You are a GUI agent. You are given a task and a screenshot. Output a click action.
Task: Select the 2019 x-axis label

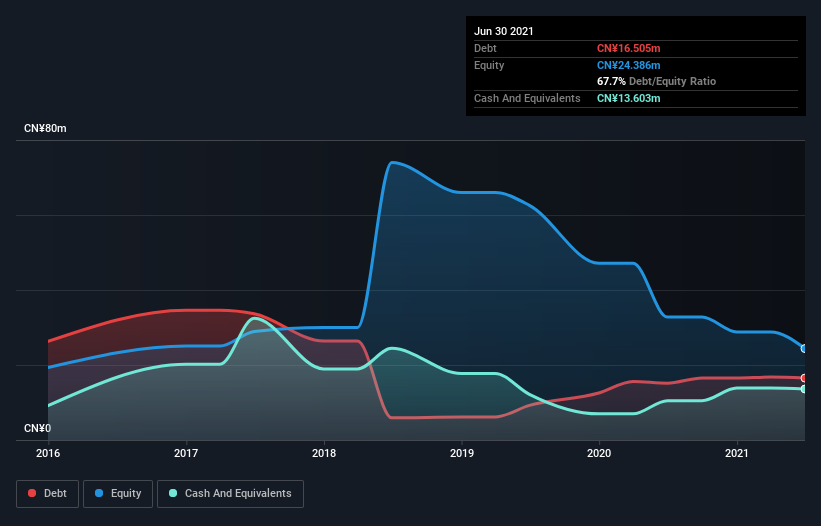coord(462,453)
